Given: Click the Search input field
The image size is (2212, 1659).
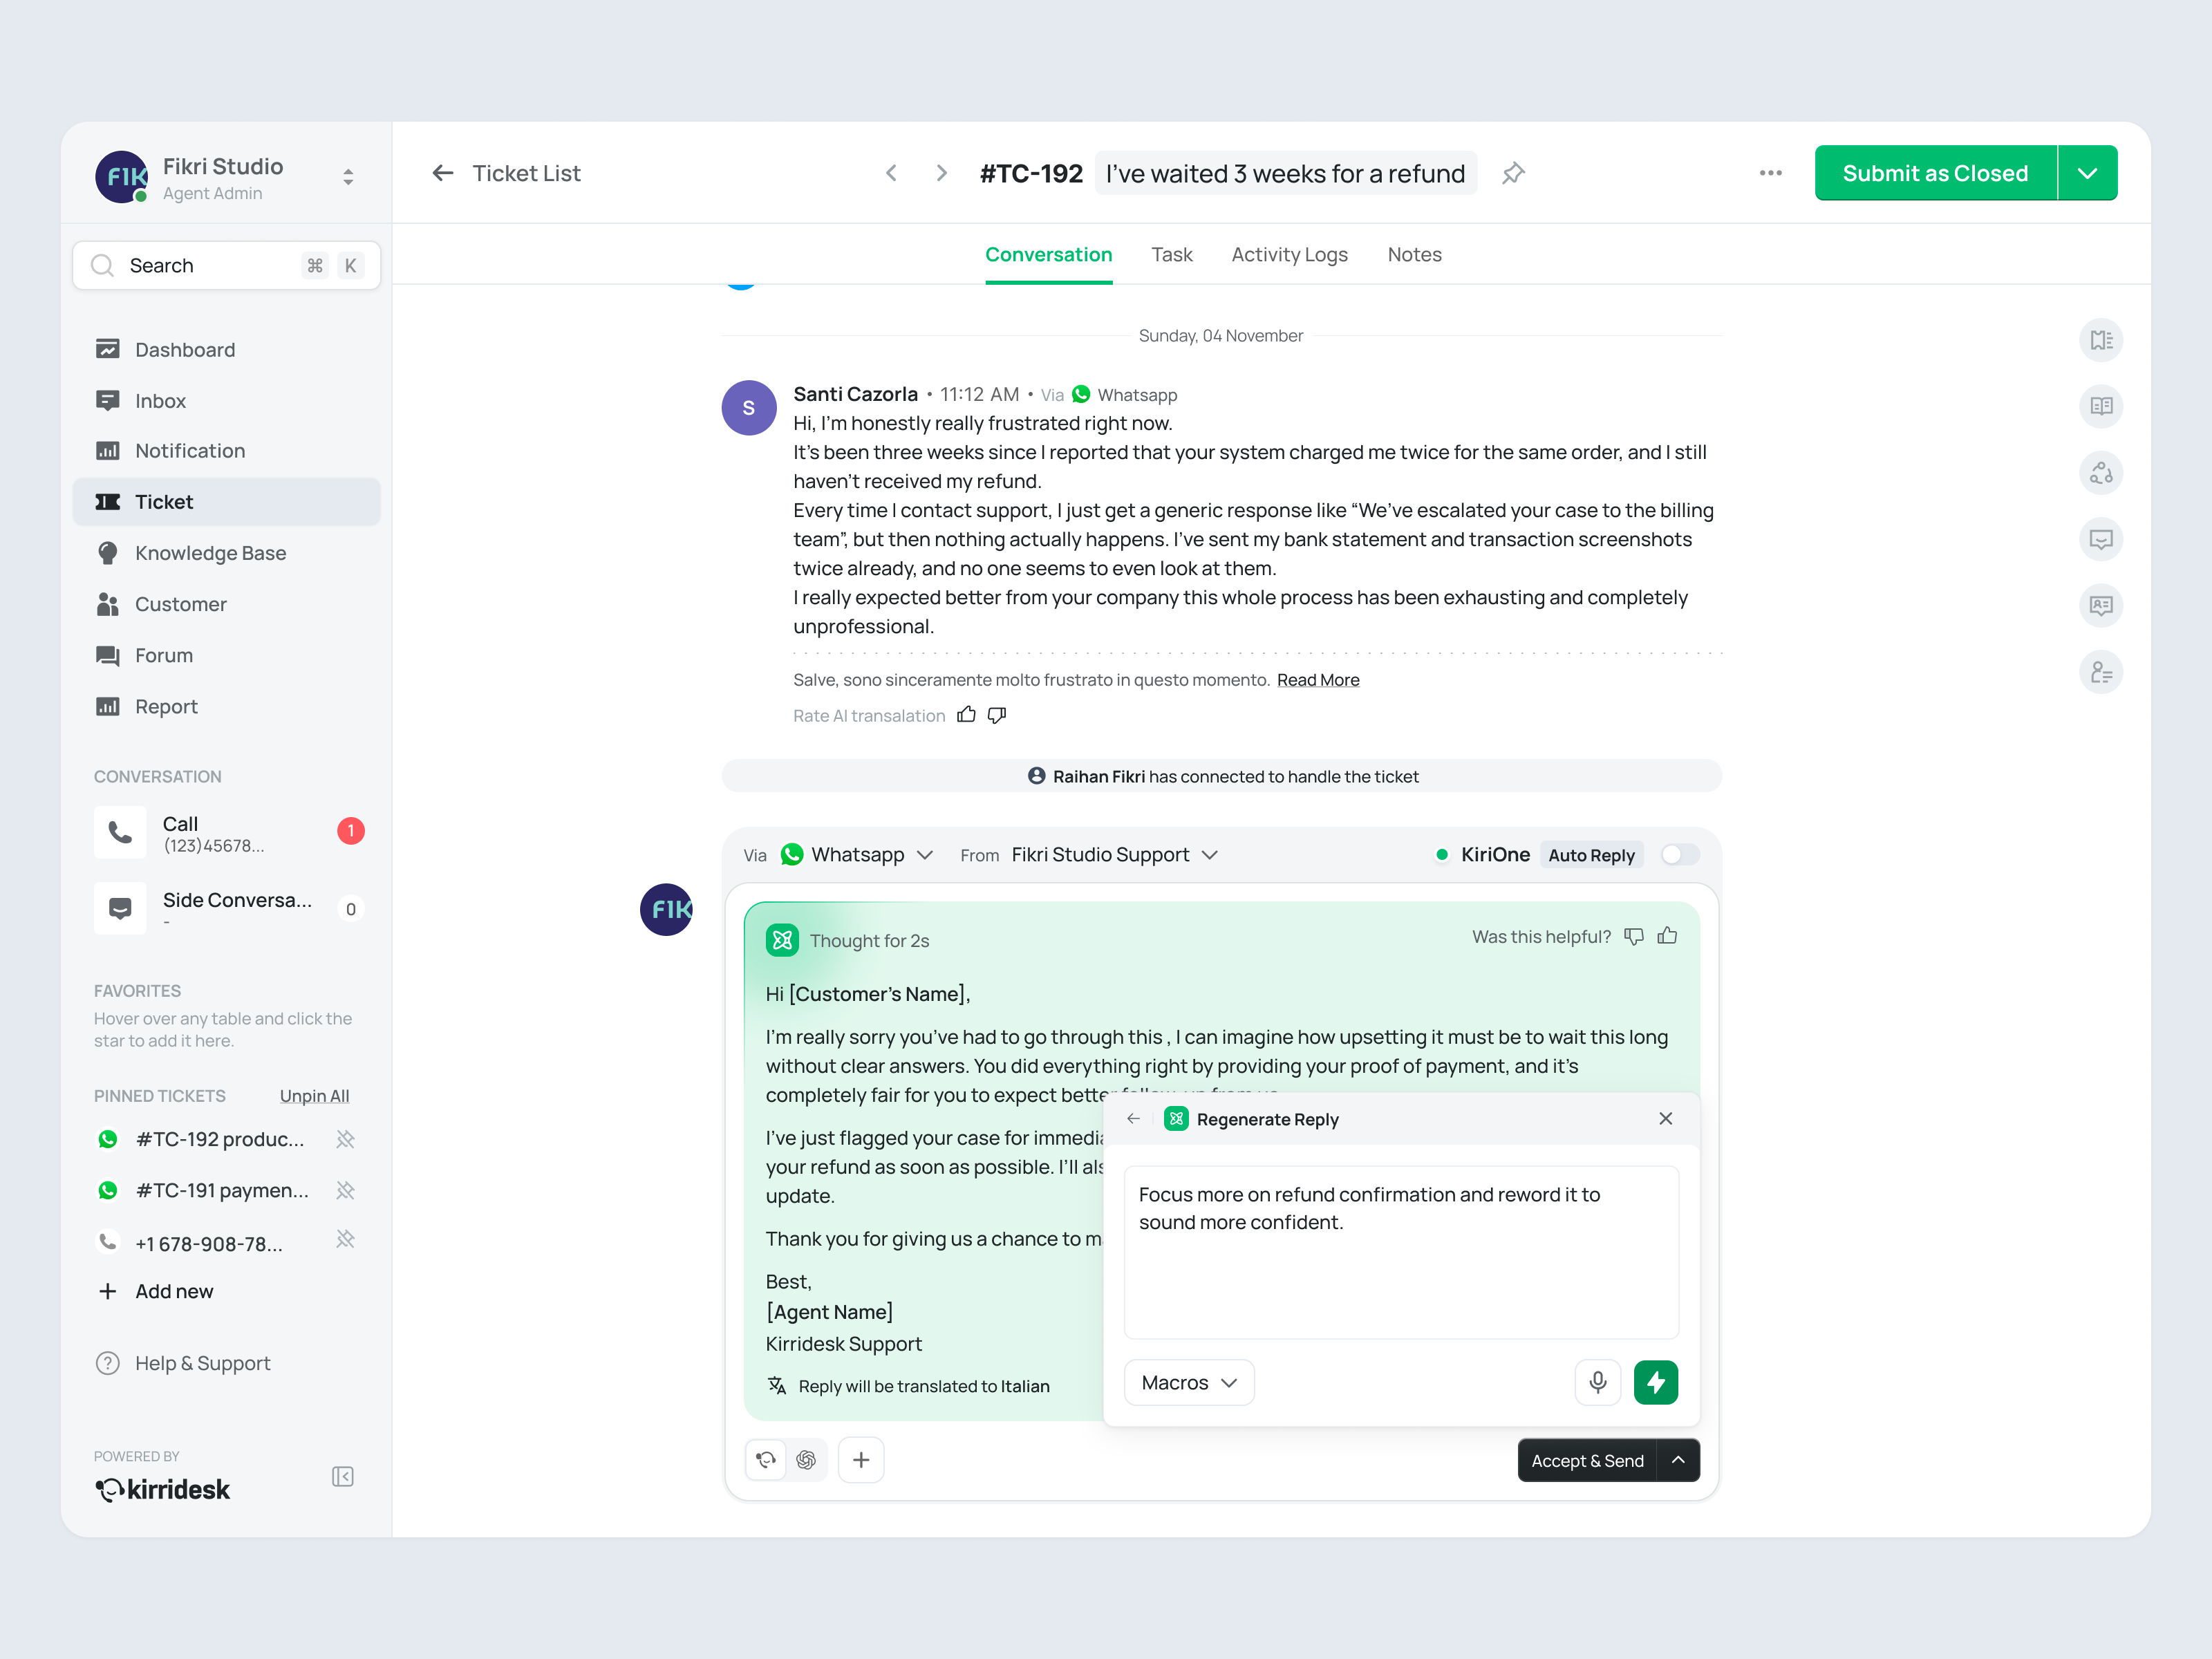Looking at the screenshot, I should pos(227,265).
